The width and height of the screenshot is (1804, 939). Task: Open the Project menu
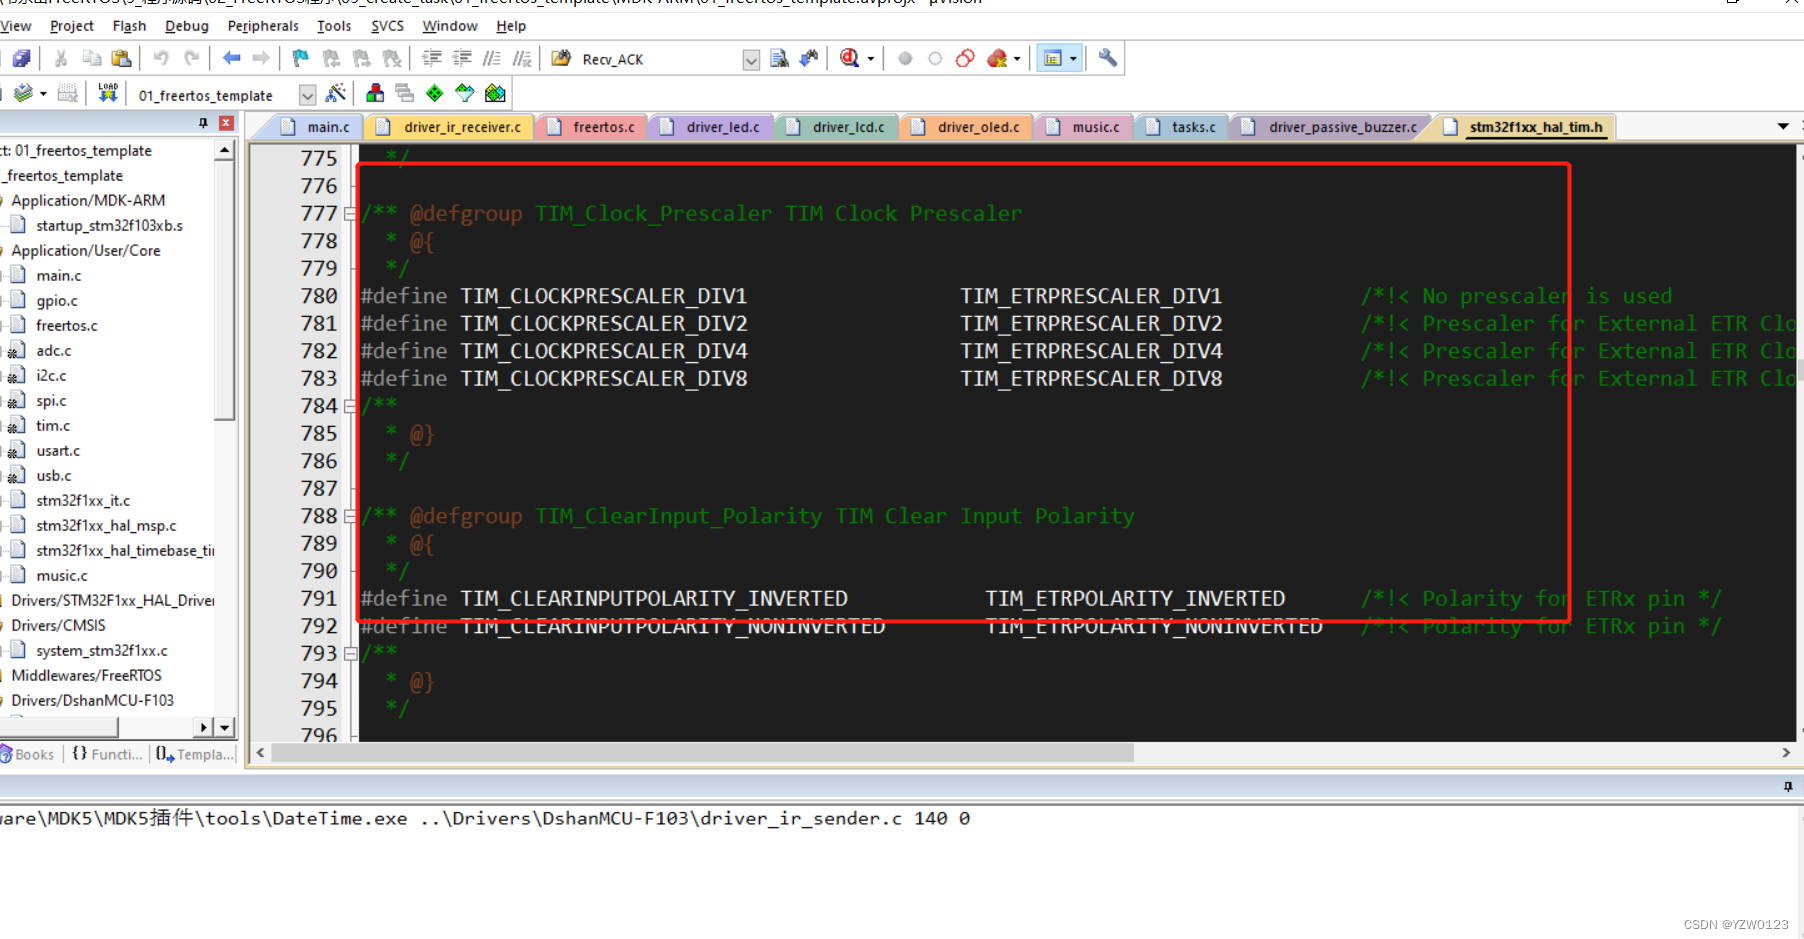coord(72,26)
